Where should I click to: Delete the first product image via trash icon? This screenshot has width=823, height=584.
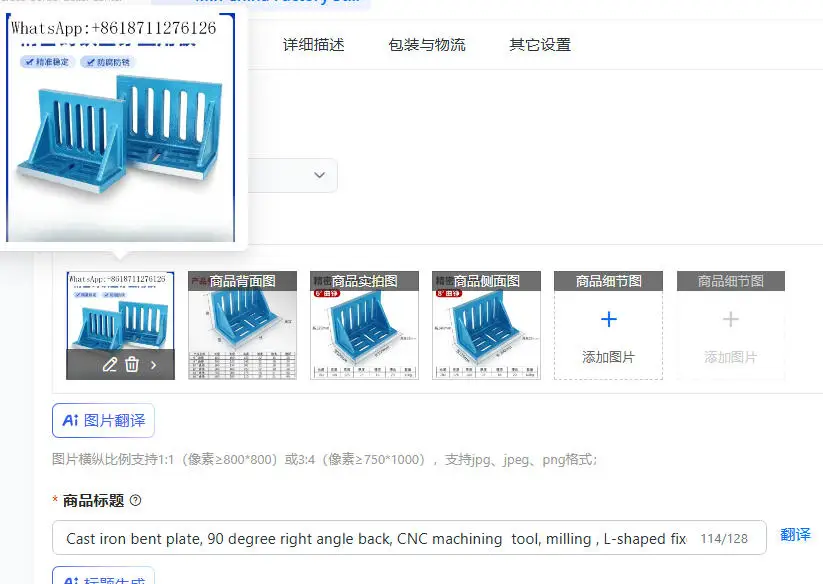point(132,365)
